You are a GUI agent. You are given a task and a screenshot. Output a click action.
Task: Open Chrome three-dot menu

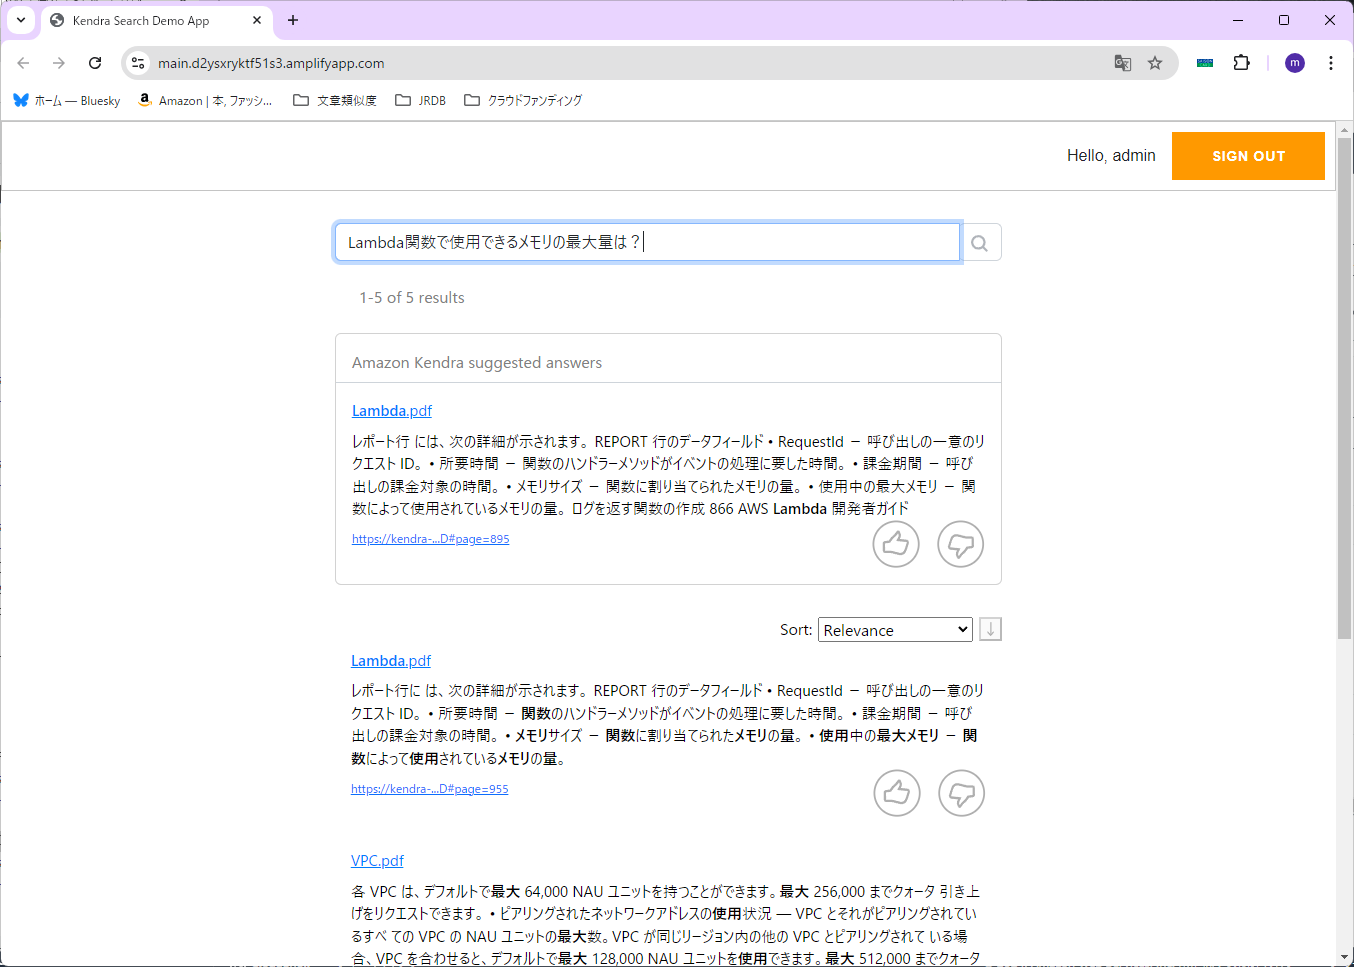(x=1331, y=63)
